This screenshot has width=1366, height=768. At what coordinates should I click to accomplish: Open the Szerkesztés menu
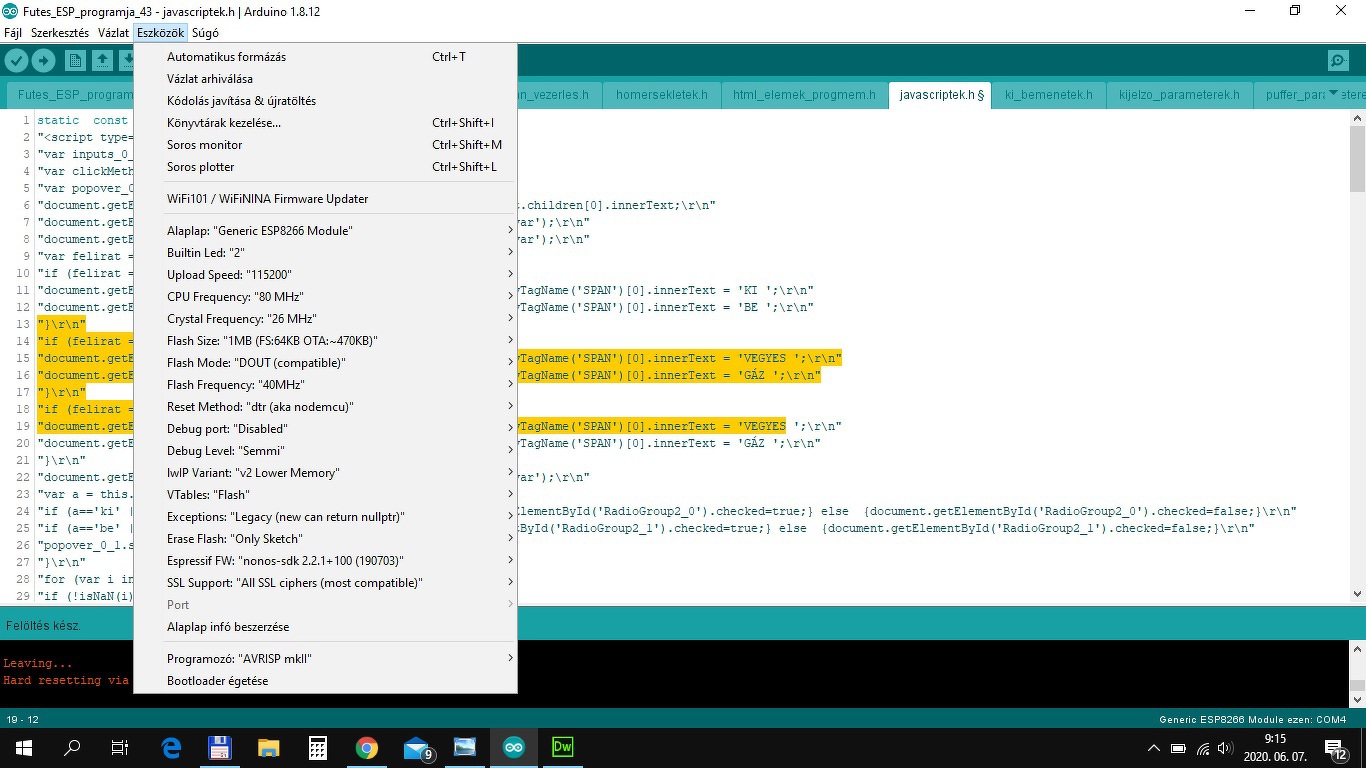point(60,33)
